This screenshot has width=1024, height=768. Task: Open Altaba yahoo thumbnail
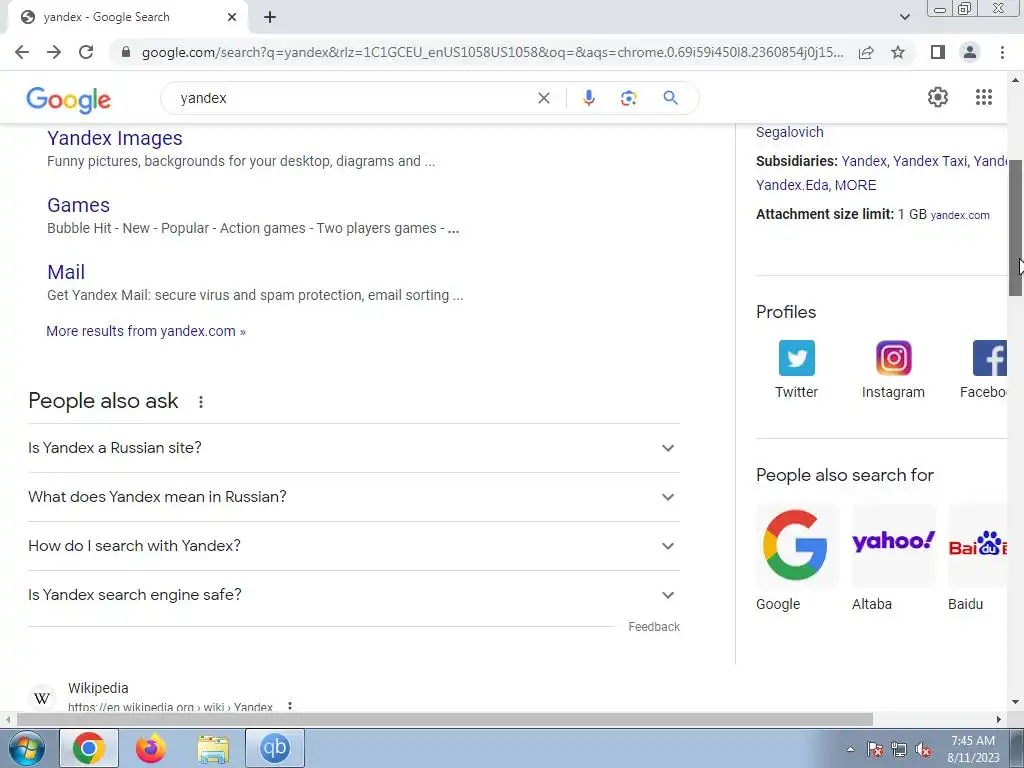tap(893, 545)
